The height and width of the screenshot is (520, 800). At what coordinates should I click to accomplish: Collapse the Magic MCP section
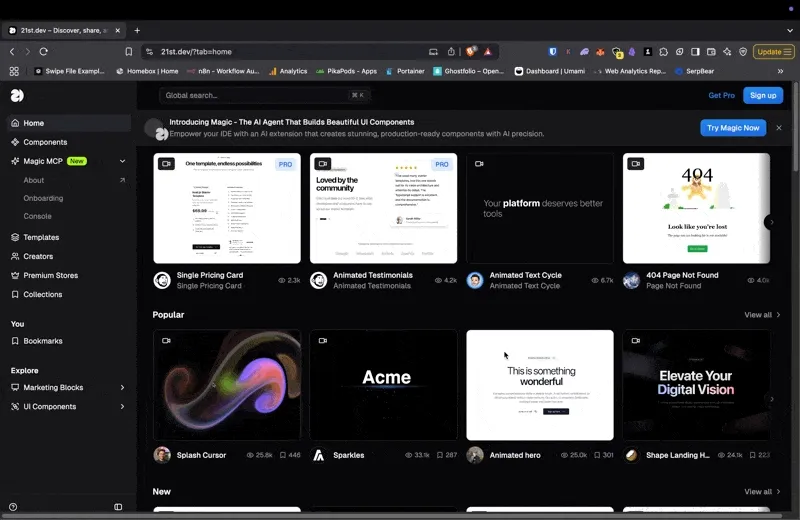[122, 161]
